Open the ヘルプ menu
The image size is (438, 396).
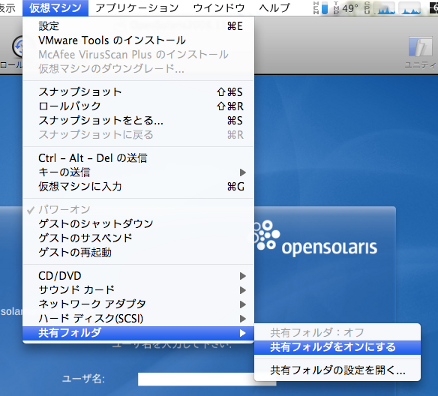(275, 8)
